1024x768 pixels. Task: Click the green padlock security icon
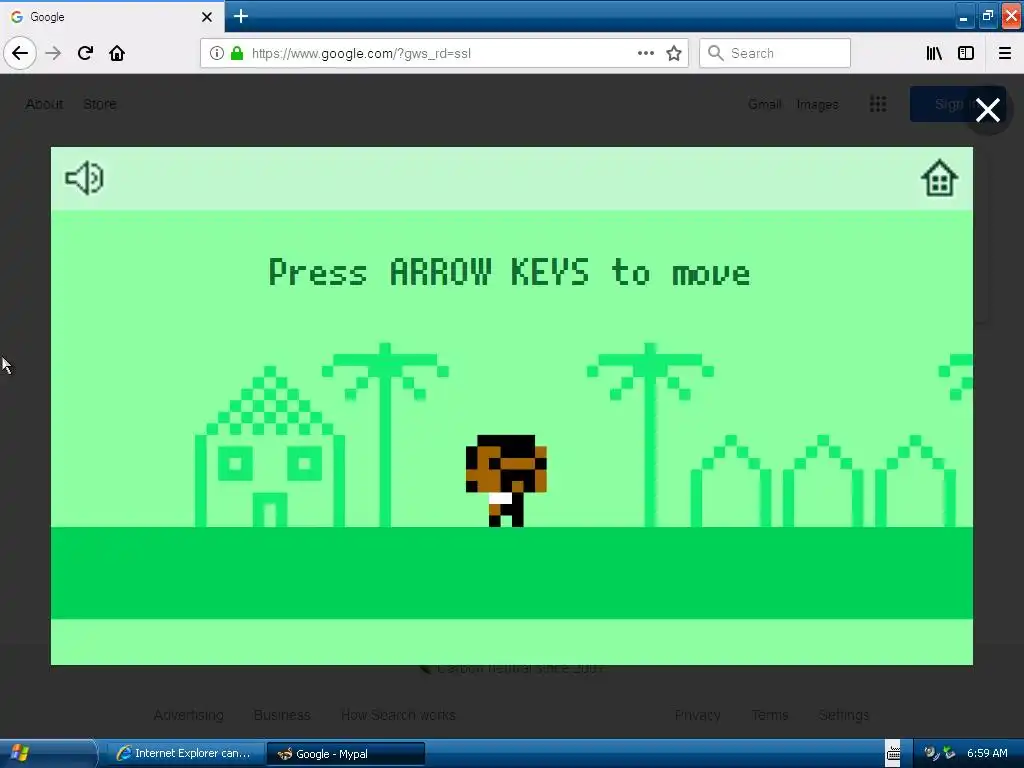(x=237, y=53)
